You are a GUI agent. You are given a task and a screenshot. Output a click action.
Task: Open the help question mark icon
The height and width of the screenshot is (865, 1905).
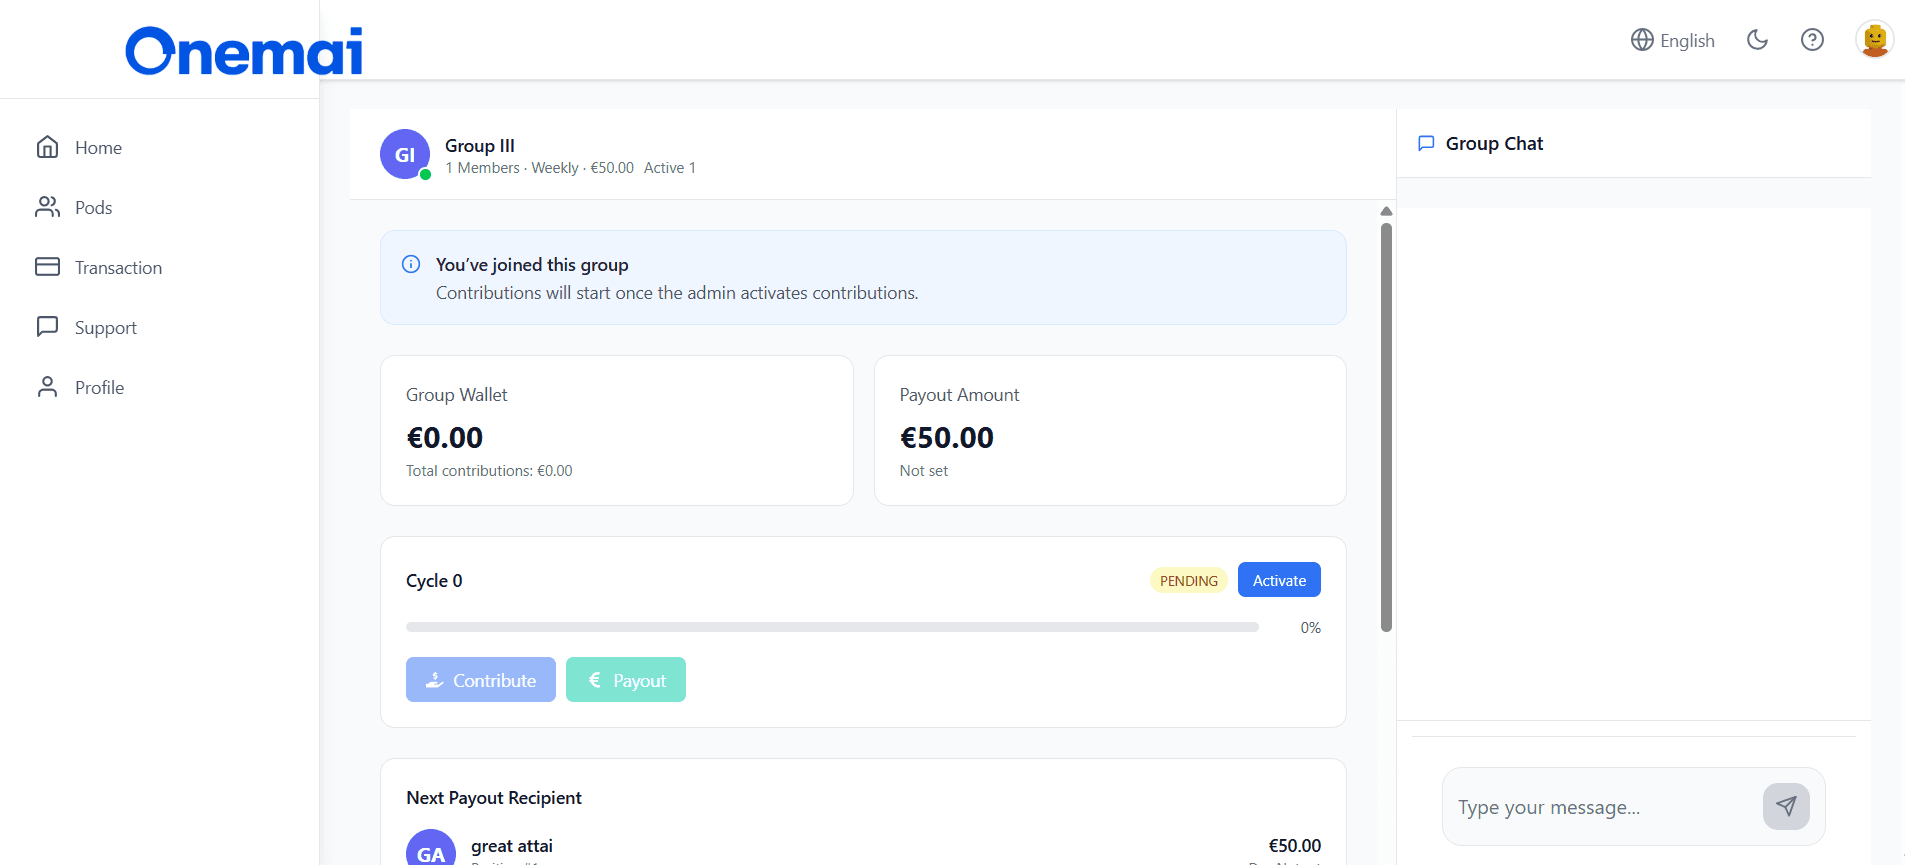coord(1812,40)
